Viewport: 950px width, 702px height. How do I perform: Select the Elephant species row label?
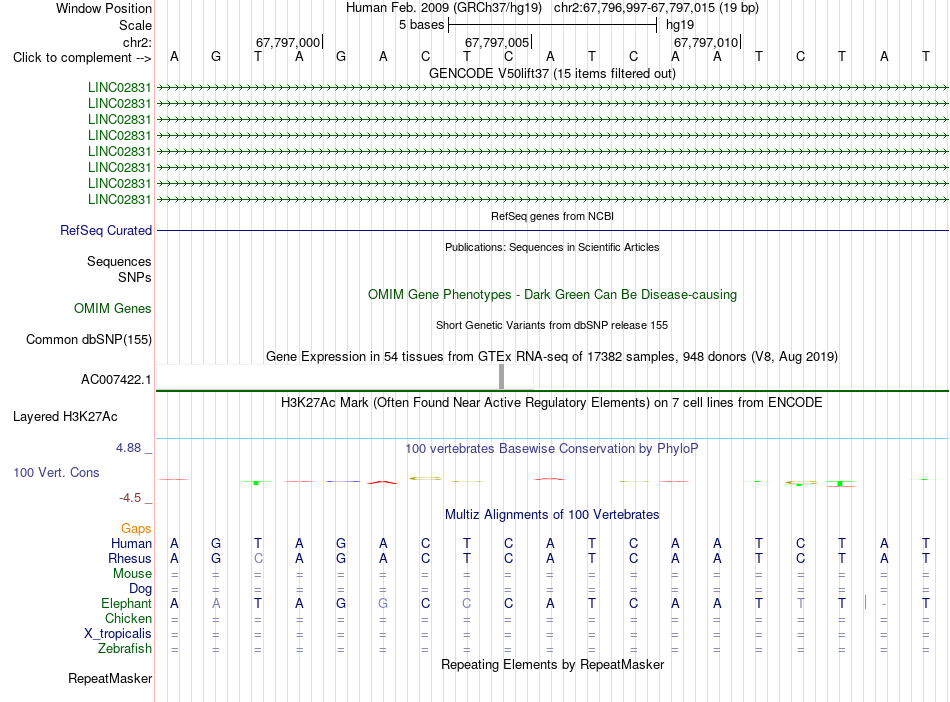point(126,603)
